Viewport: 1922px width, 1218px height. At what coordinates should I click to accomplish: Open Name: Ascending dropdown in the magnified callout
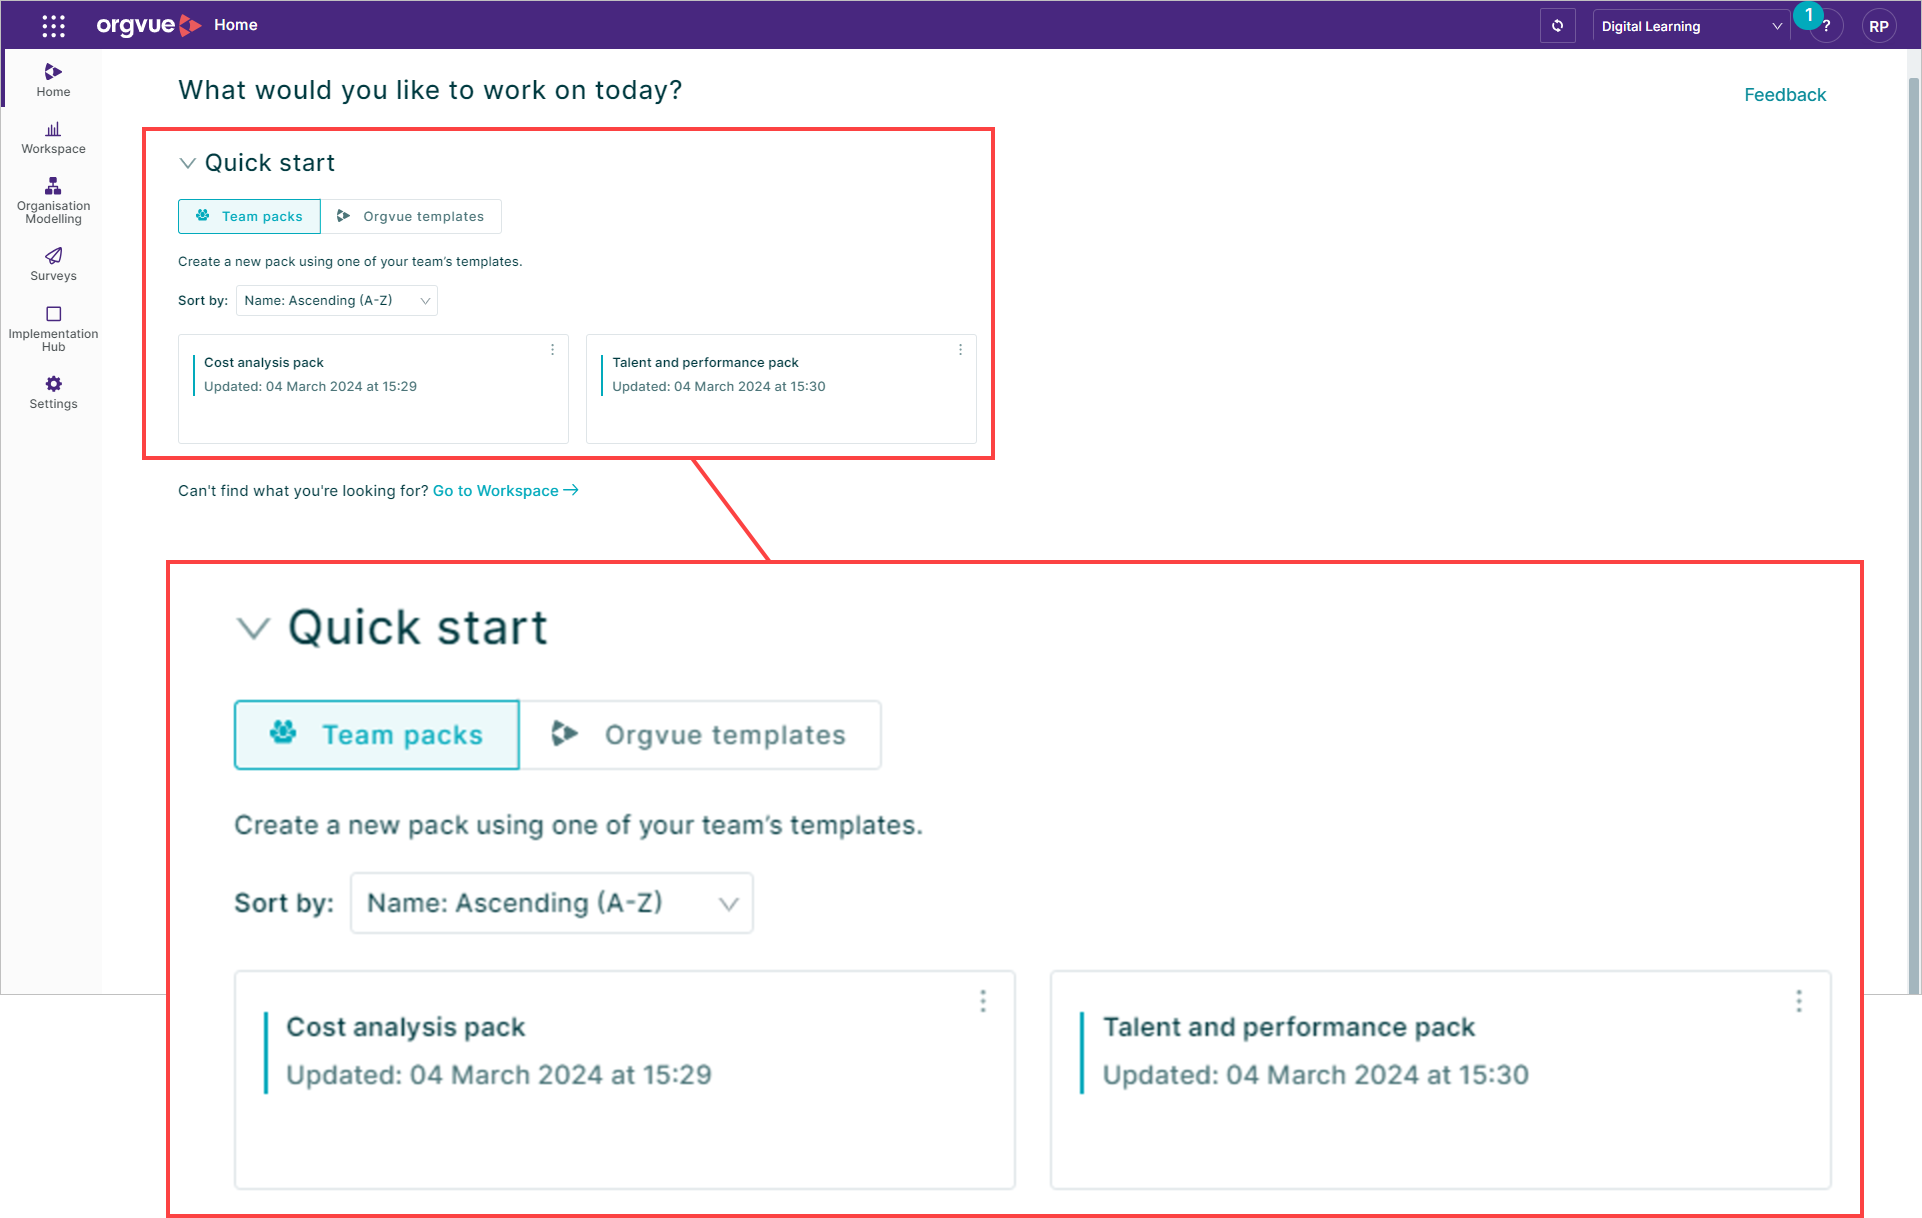(552, 903)
